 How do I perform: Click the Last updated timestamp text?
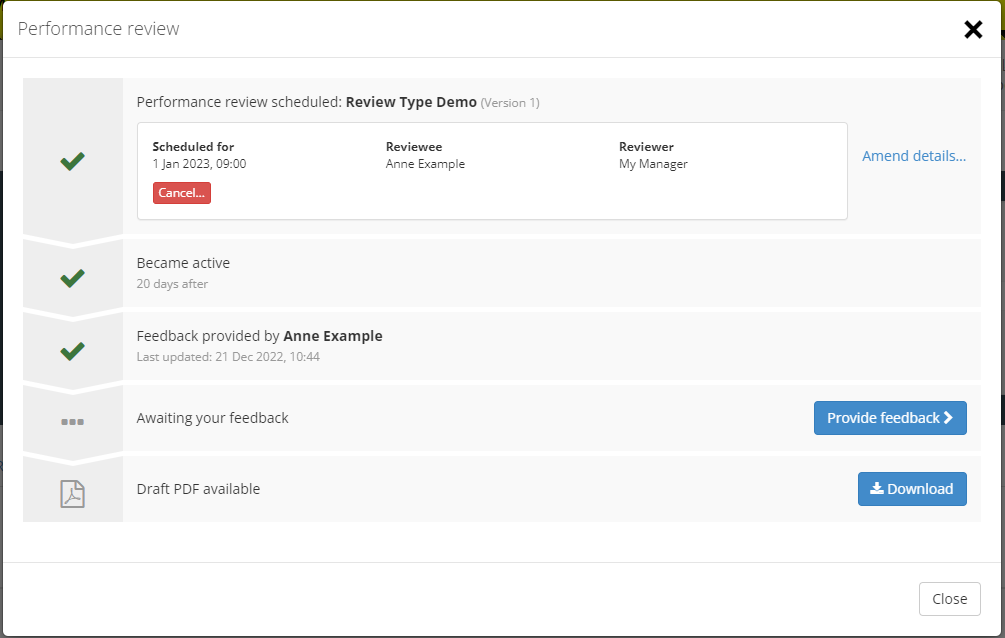pyautogui.click(x=228, y=357)
